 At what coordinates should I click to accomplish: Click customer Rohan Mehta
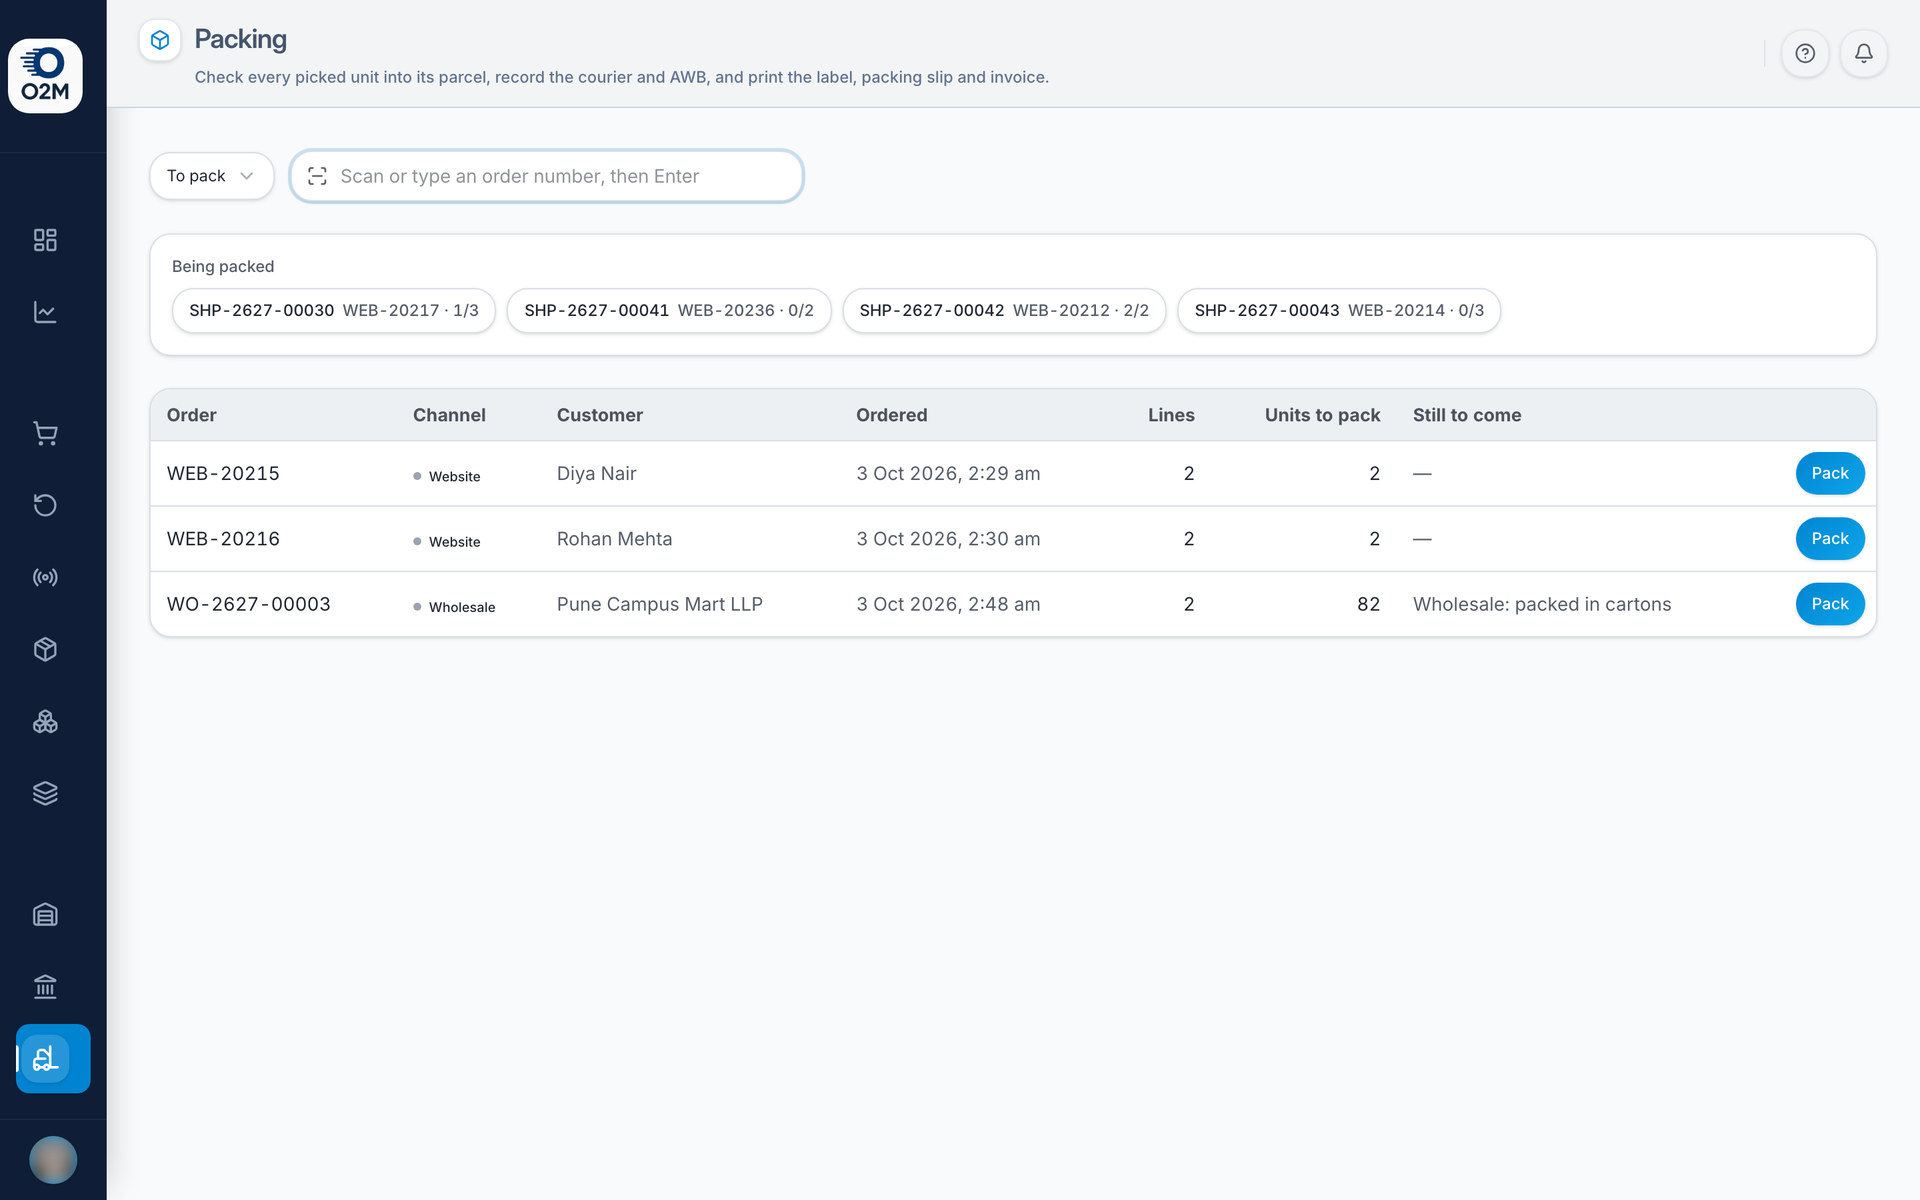click(615, 539)
